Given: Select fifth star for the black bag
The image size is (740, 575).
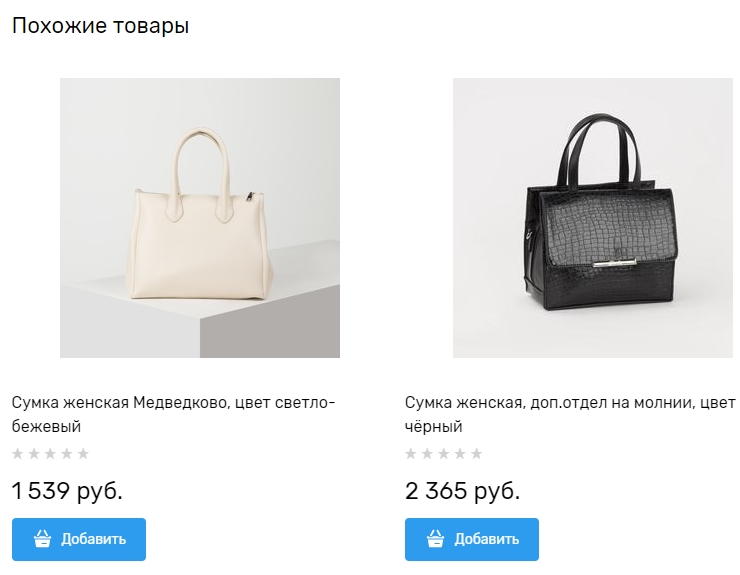Looking at the screenshot, I should click(x=476, y=454).
